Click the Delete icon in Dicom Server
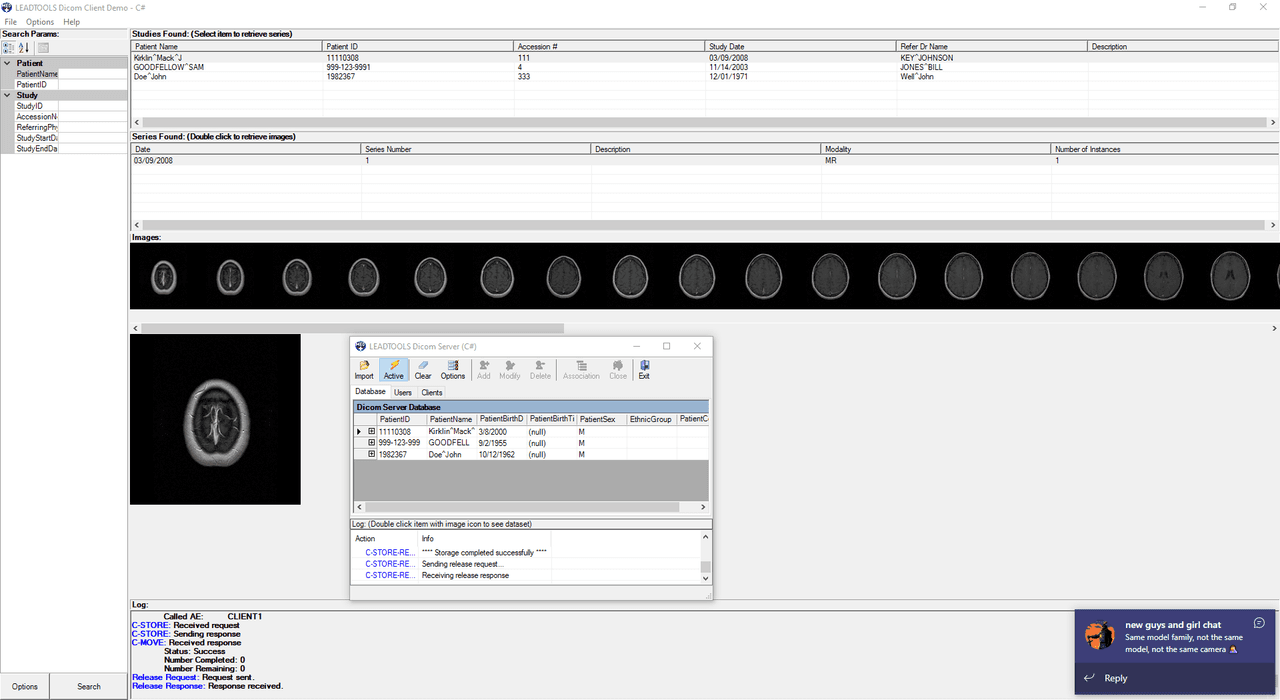 (540, 369)
